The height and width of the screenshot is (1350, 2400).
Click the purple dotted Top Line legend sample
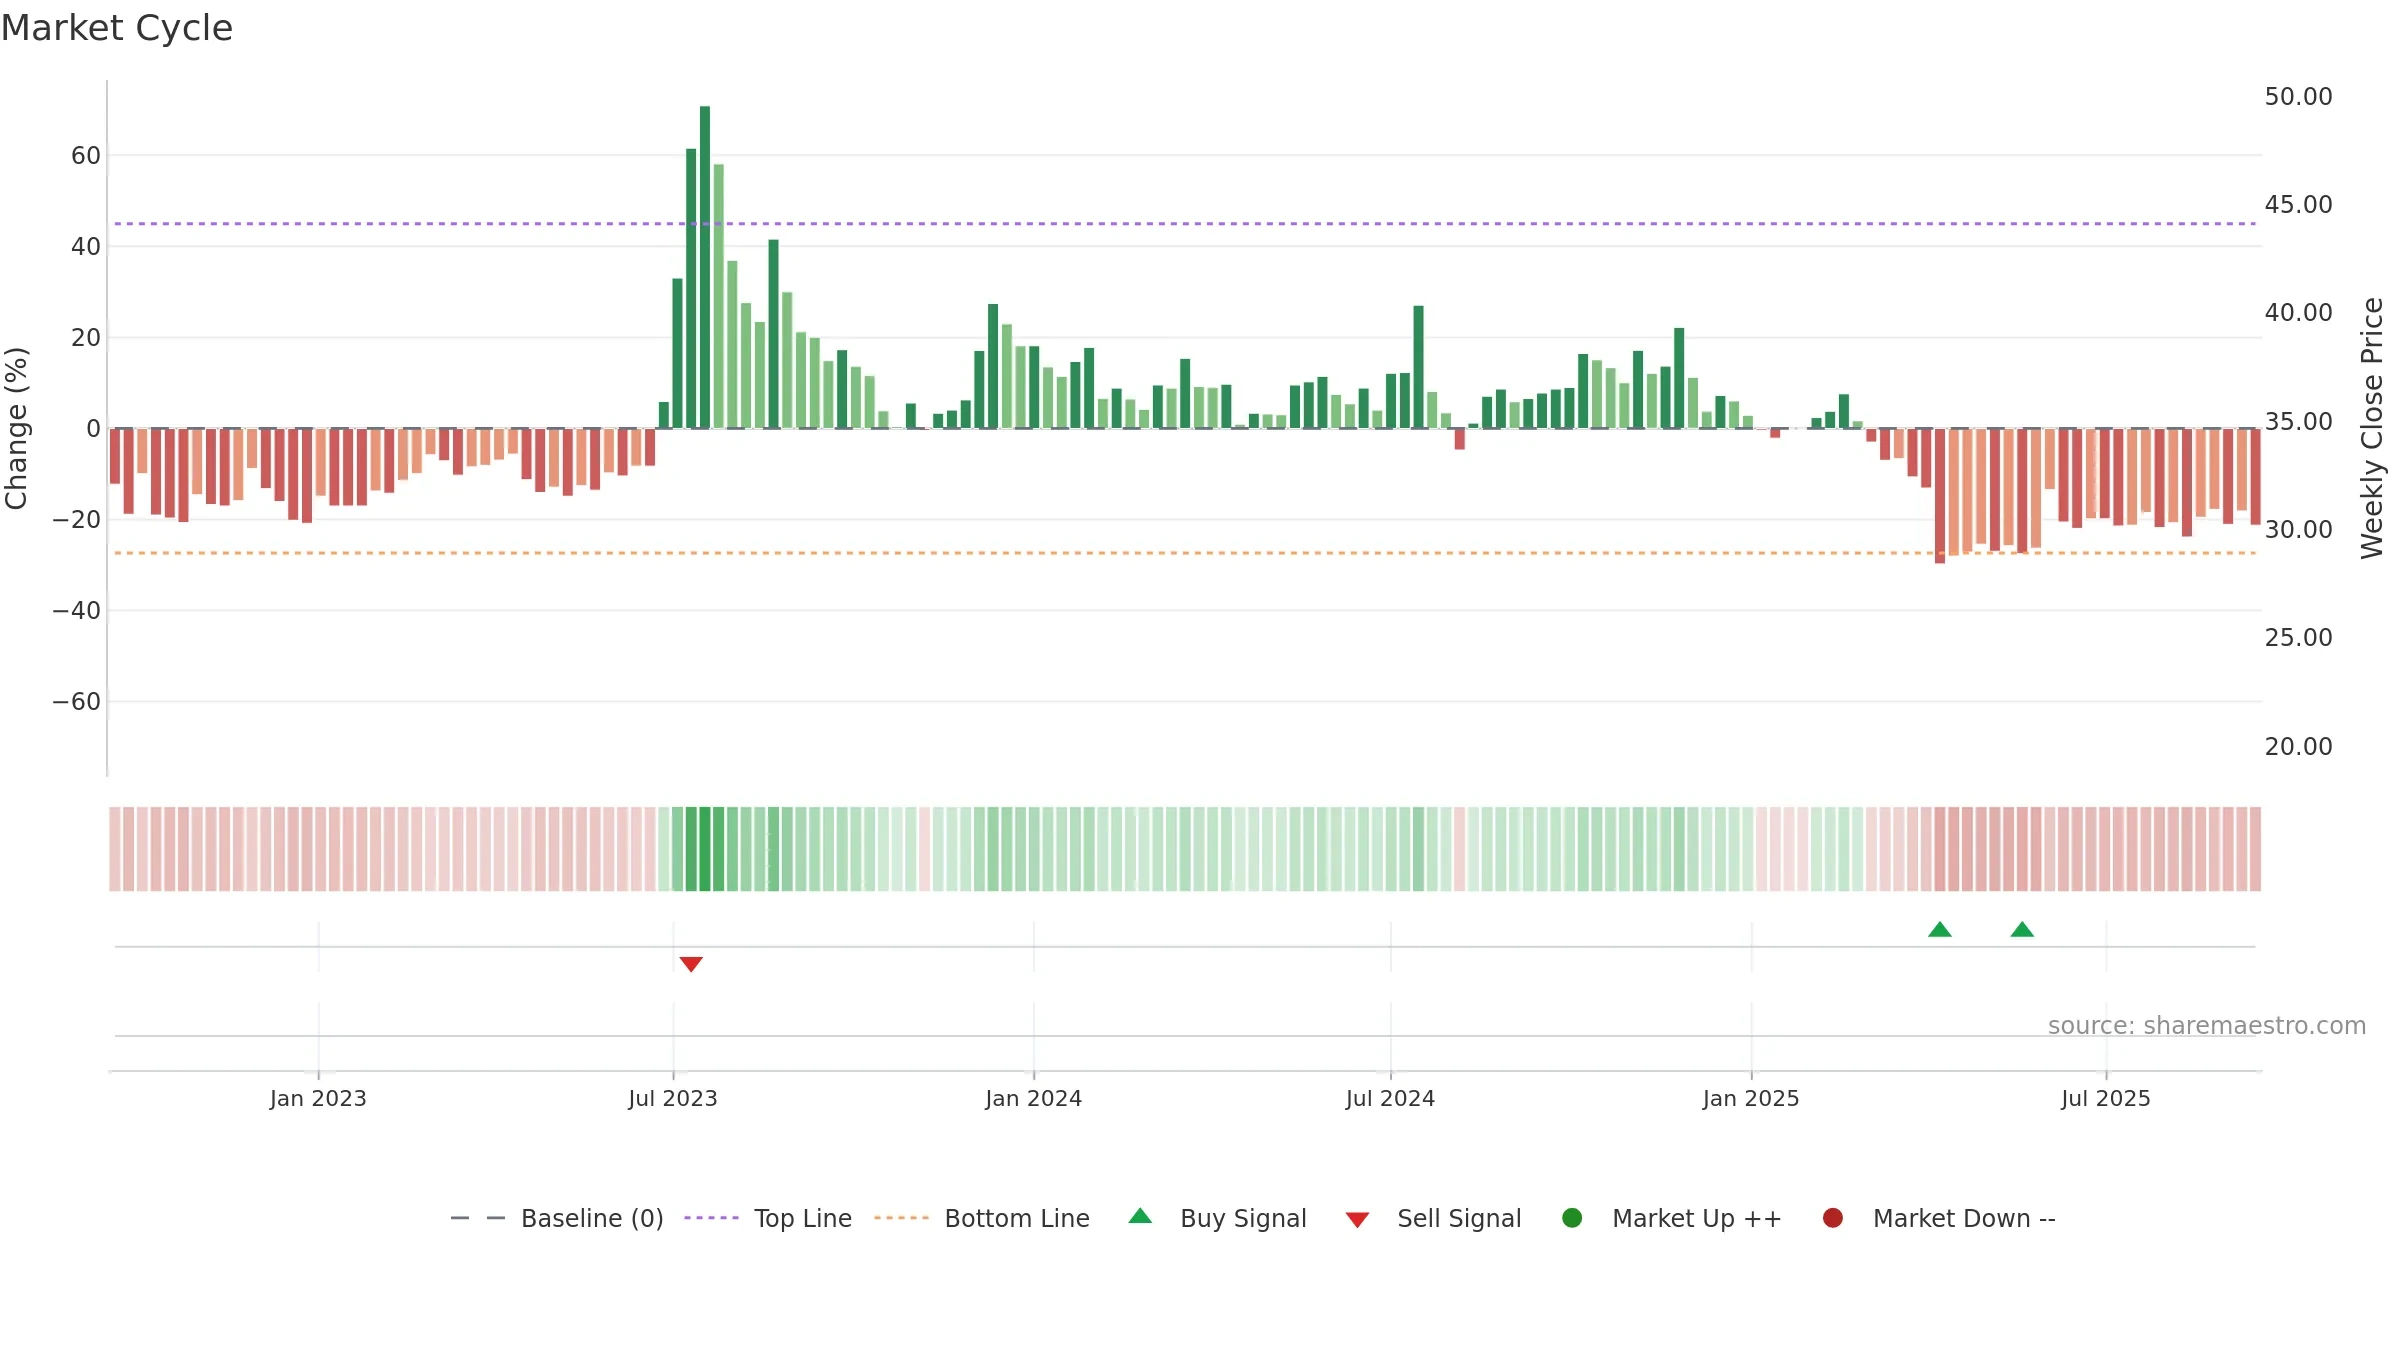point(711,1218)
